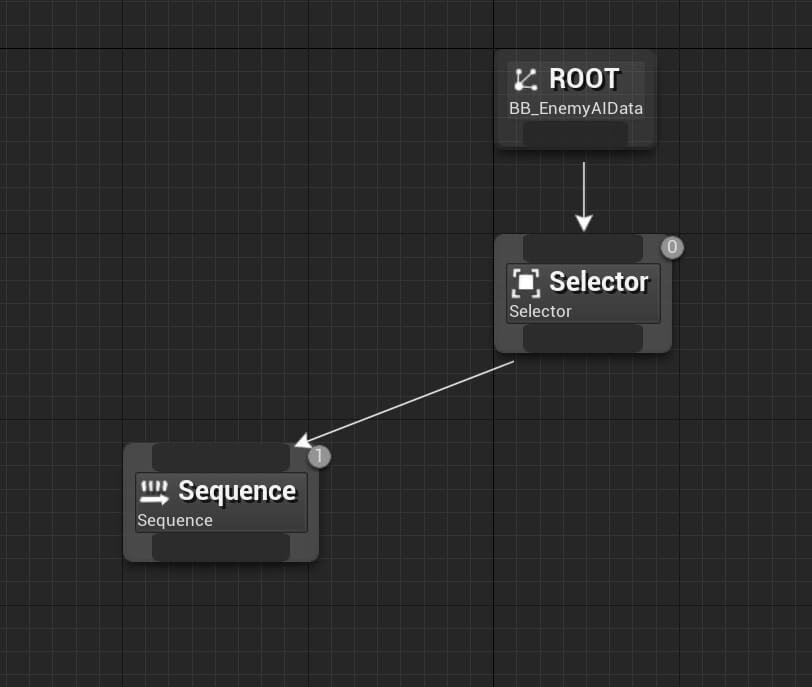Click the Selector node's bottom output pin
The image size is (812, 687).
pos(583,338)
